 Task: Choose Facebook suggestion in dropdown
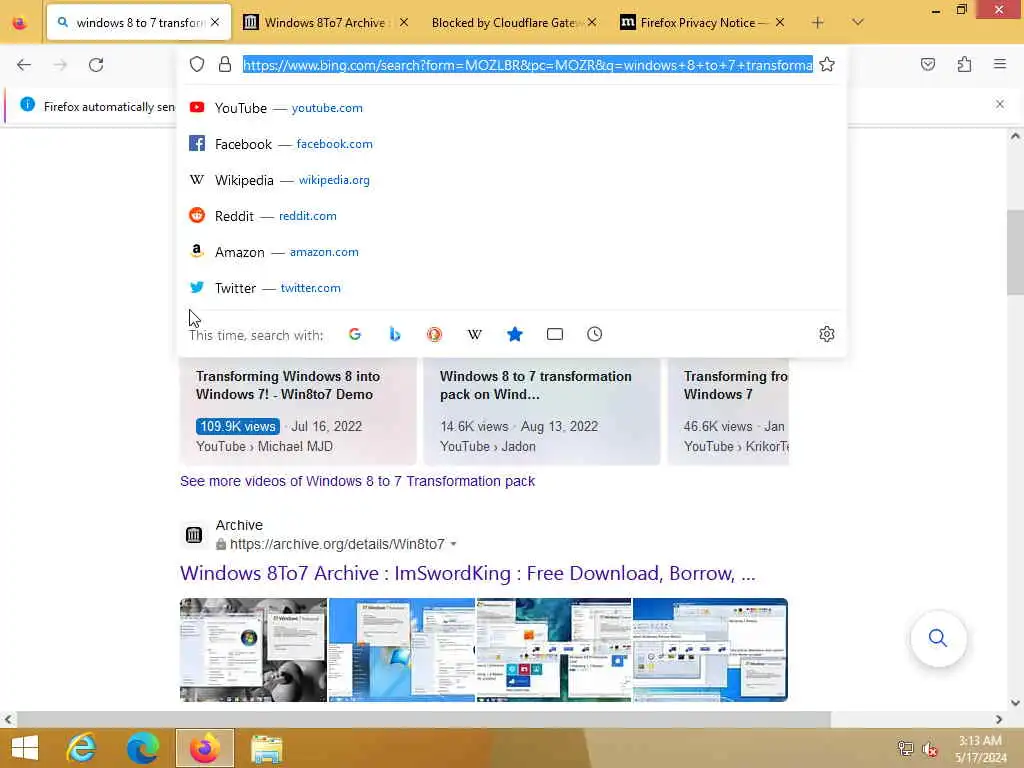(x=511, y=144)
